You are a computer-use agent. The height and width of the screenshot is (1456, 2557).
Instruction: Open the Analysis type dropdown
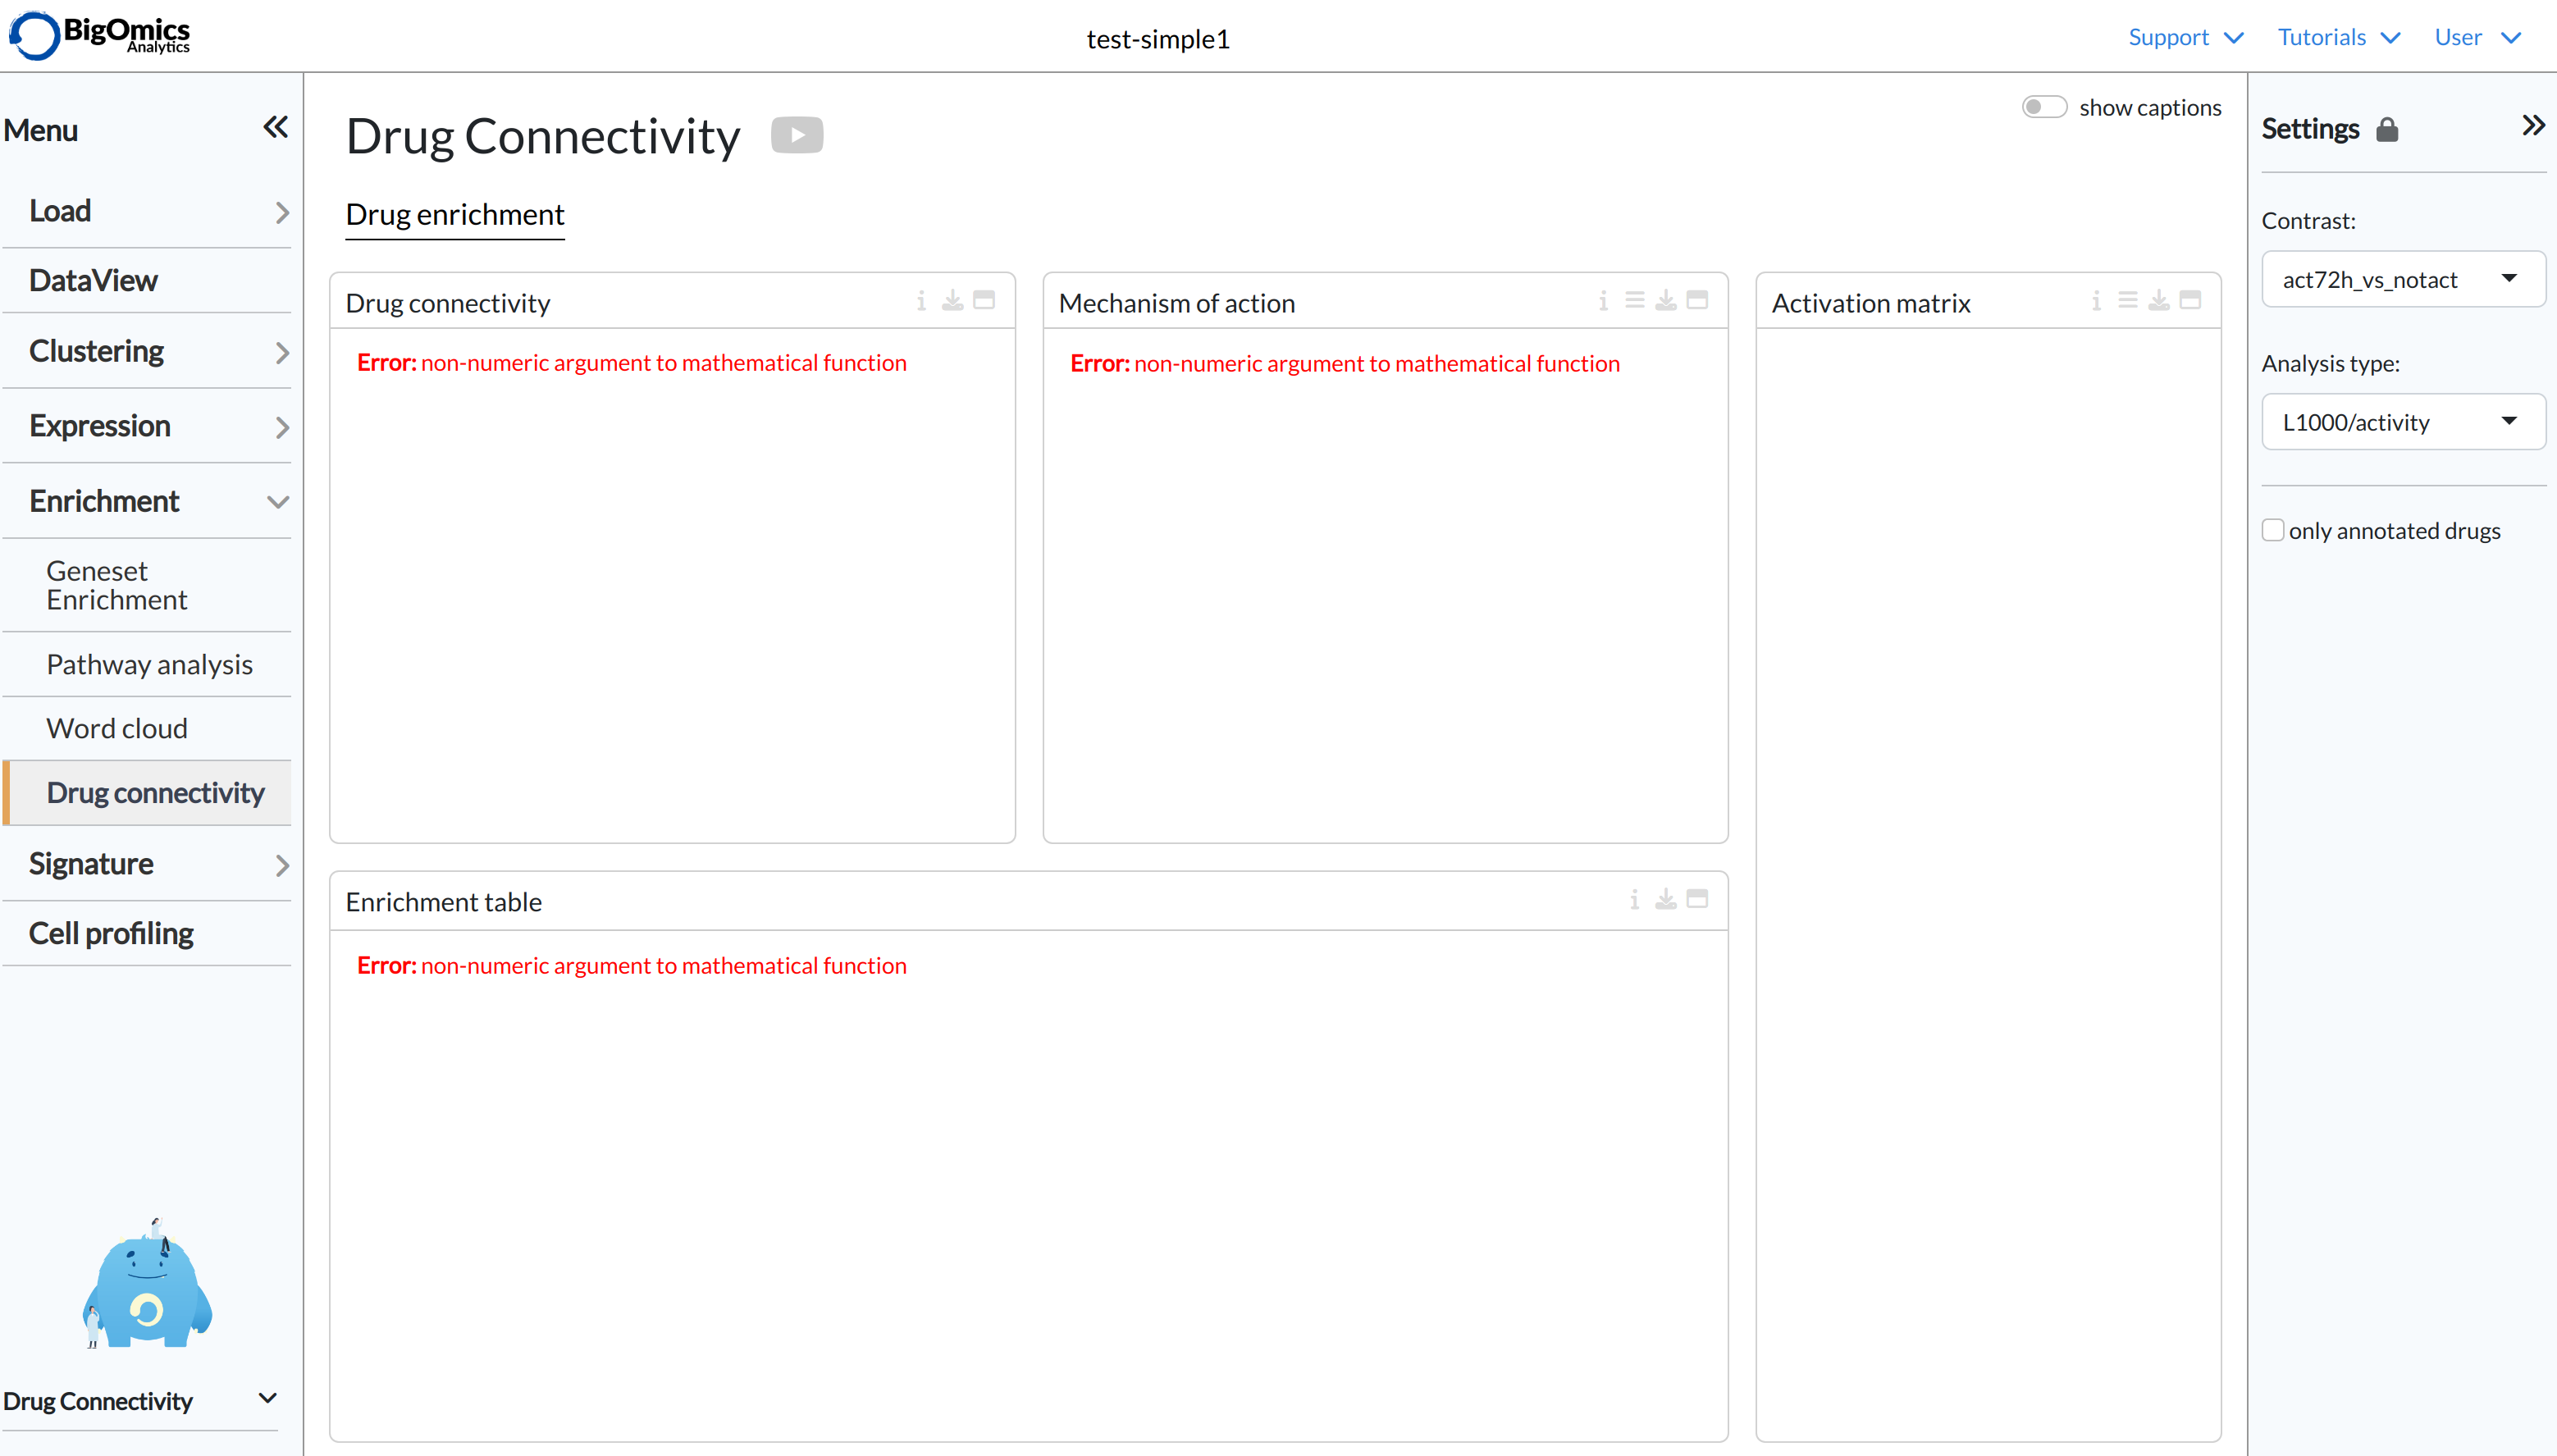[2402, 421]
